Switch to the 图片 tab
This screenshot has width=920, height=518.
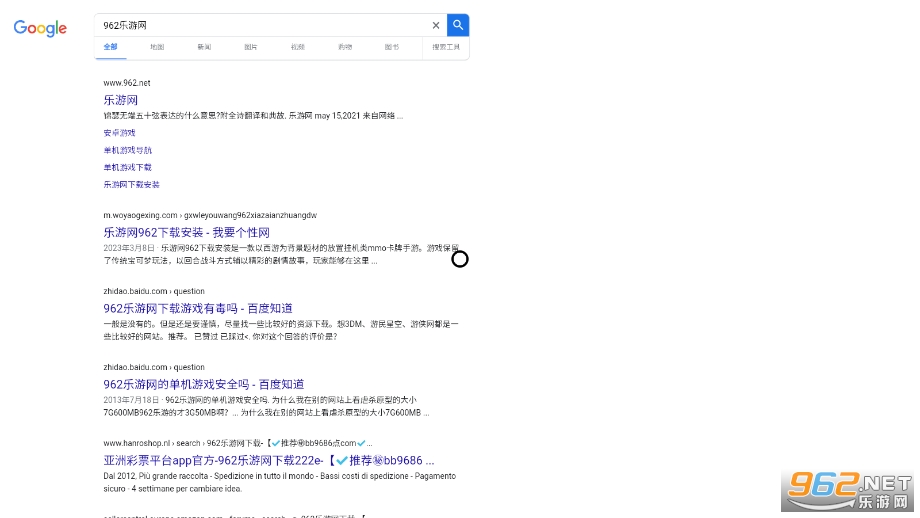[251, 47]
